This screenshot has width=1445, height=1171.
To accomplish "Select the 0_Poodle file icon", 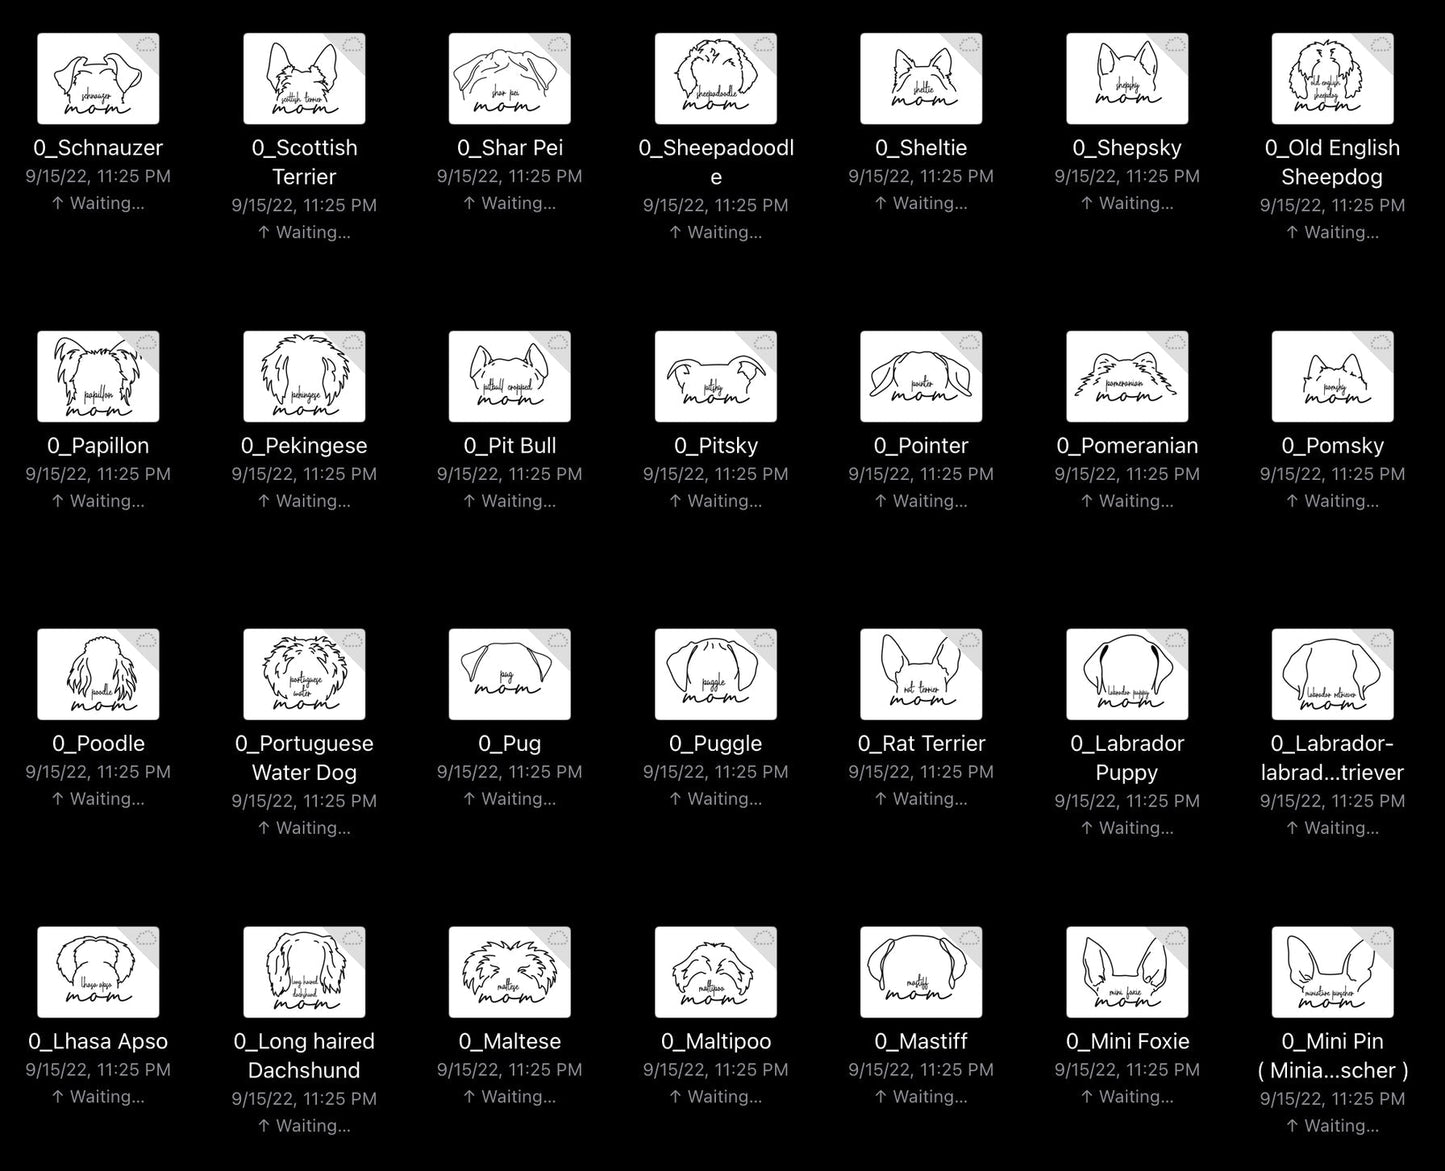I will tap(98, 675).
